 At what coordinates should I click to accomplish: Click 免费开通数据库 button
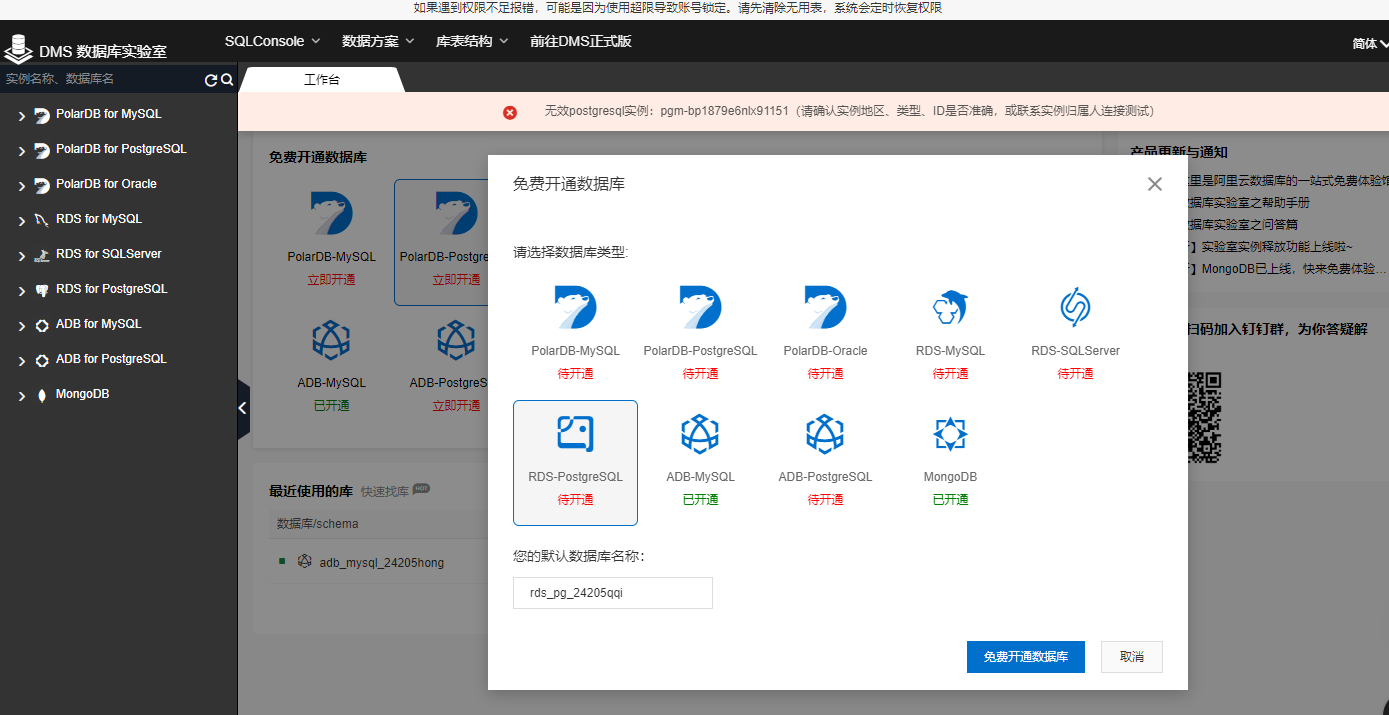[1026, 657]
